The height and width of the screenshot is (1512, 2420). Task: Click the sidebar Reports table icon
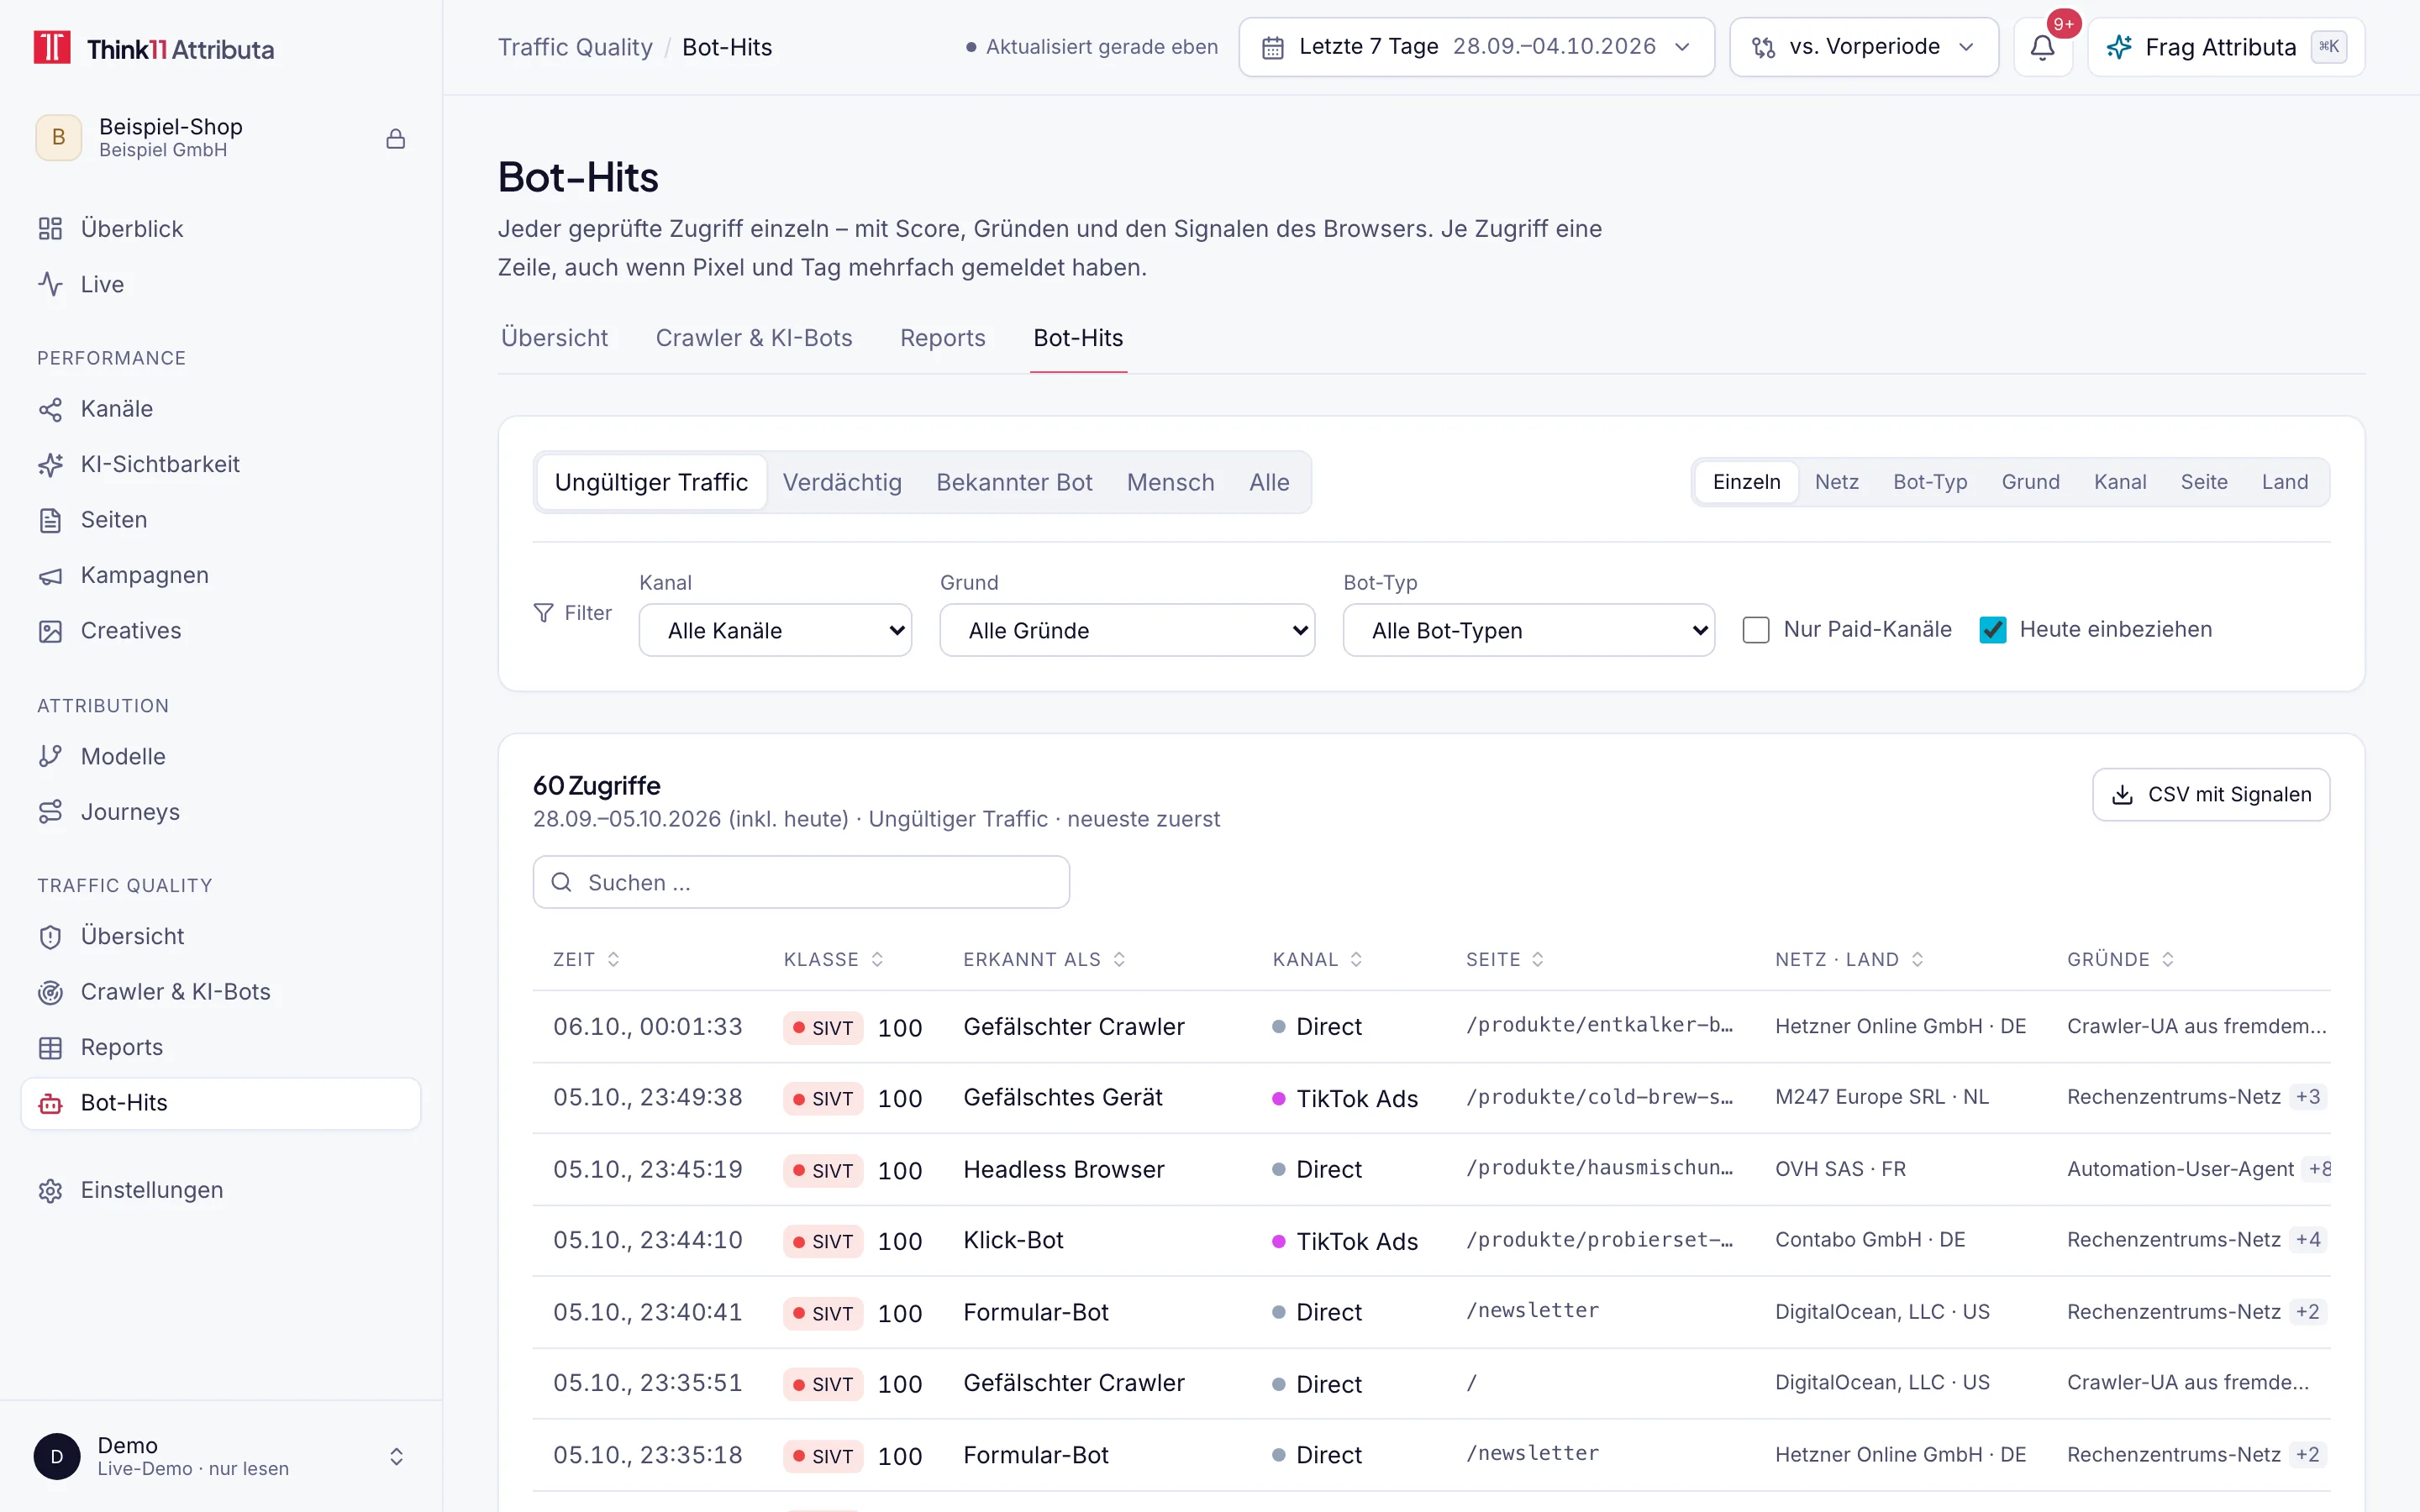click(x=50, y=1047)
